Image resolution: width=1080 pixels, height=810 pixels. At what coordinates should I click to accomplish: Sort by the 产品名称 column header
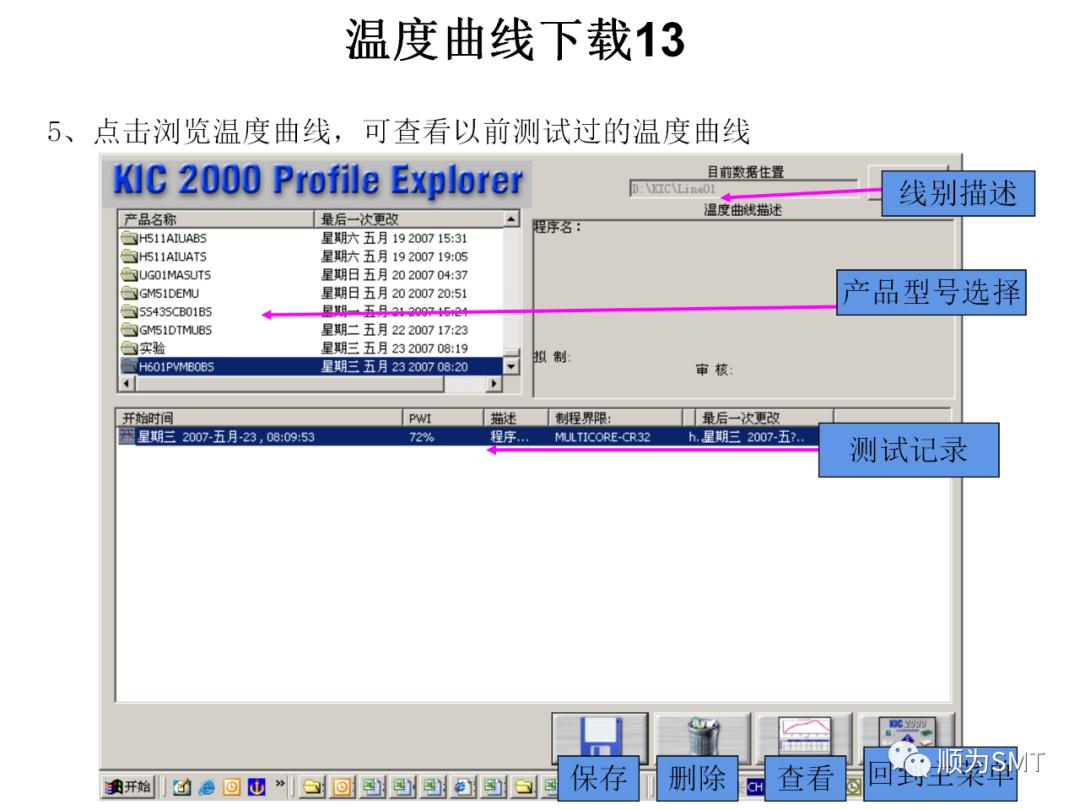coord(216,219)
